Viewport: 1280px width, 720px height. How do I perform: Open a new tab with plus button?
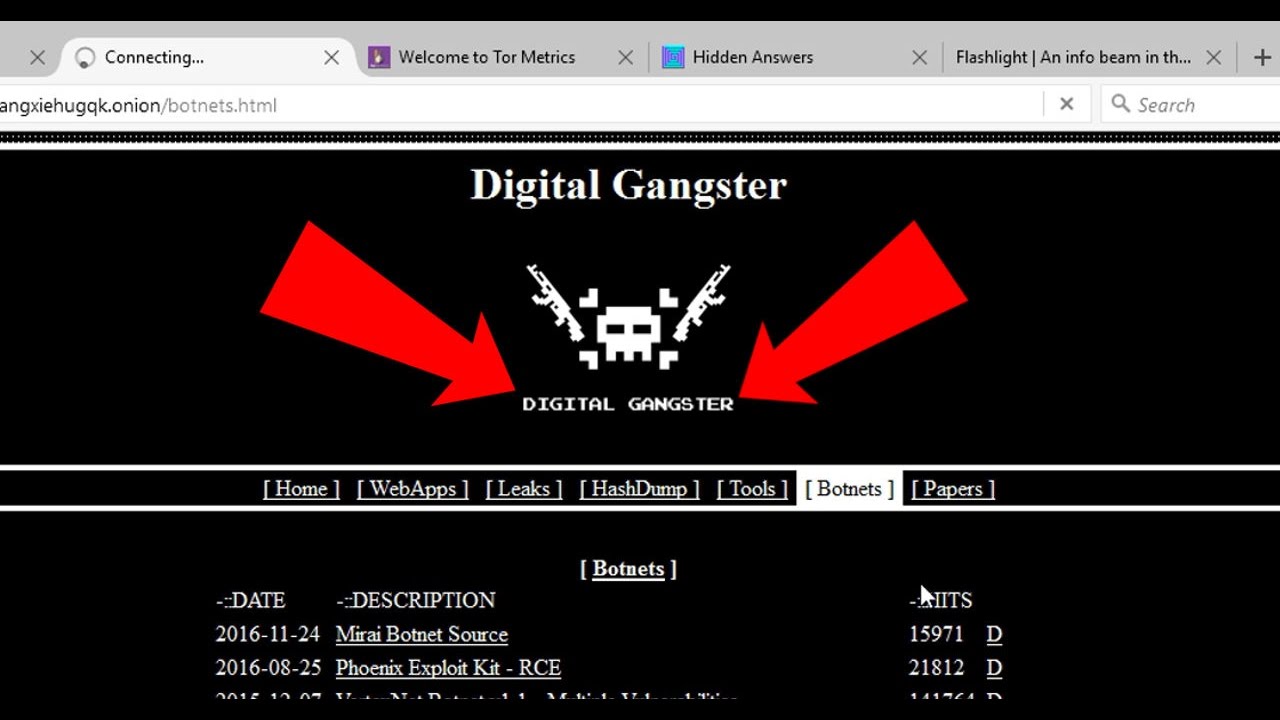pyautogui.click(x=1262, y=58)
